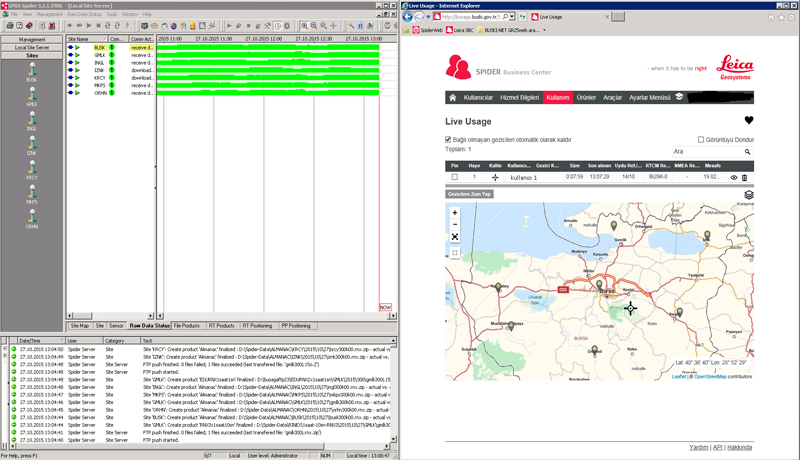Click the Local Site Server panel button
The height and width of the screenshot is (460, 800).
[x=32, y=47]
